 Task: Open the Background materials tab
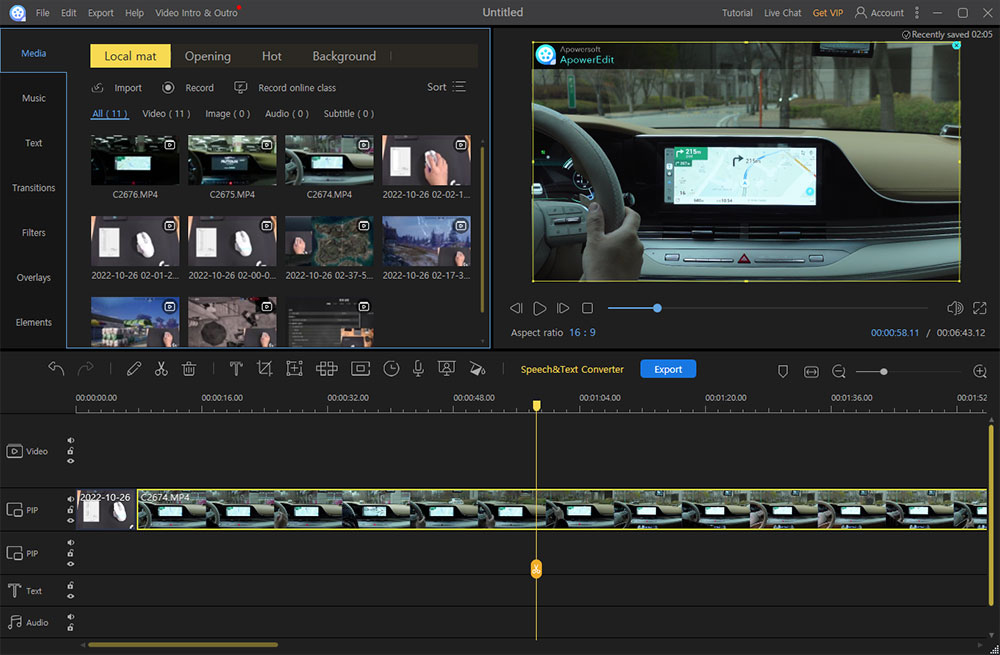click(x=344, y=56)
